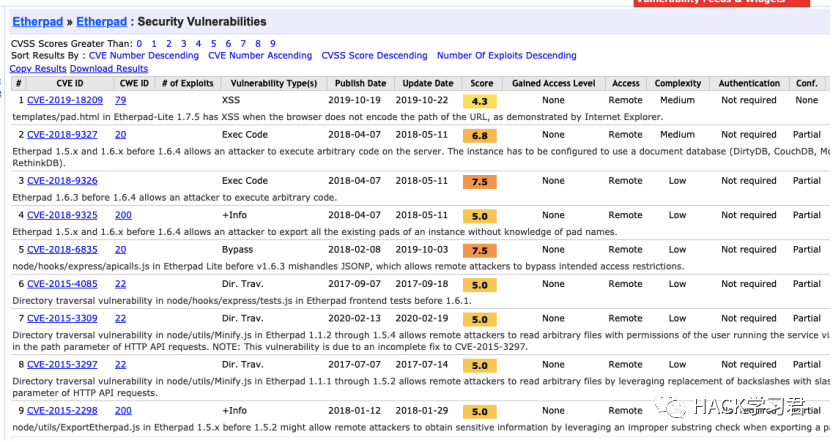Screen dimensions: 832x442
Task: Open CVE-2015-3297 details
Action: 62,365
